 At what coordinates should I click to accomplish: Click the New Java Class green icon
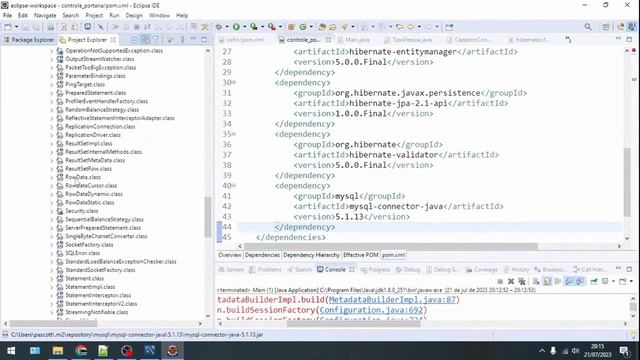302,27
